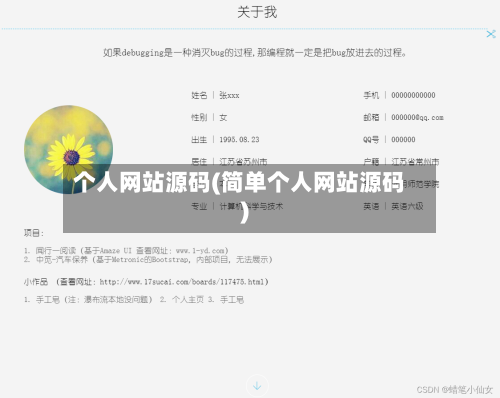This screenshot has width=500, height=398.
Task: Click the 手工皂 瀑布流 note item
Action: tap(94, 299)
